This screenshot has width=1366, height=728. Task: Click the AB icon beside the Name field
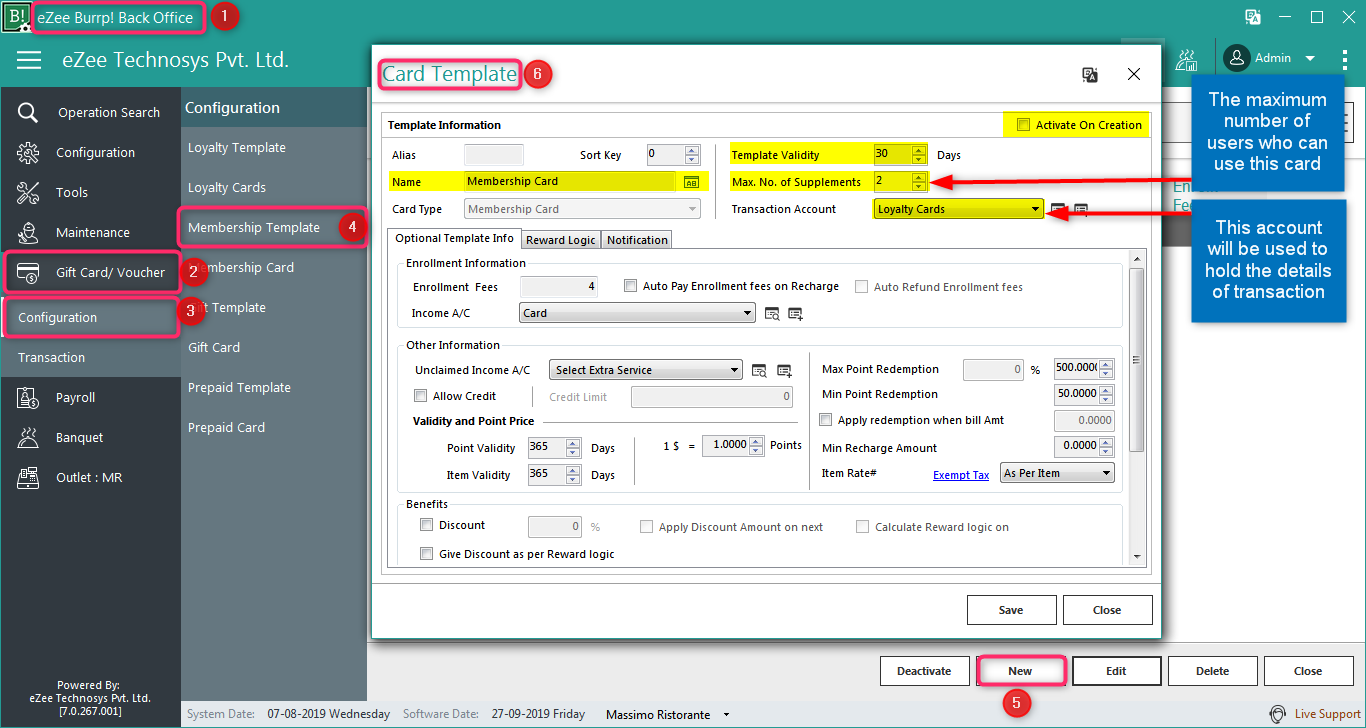click(691, 182)
